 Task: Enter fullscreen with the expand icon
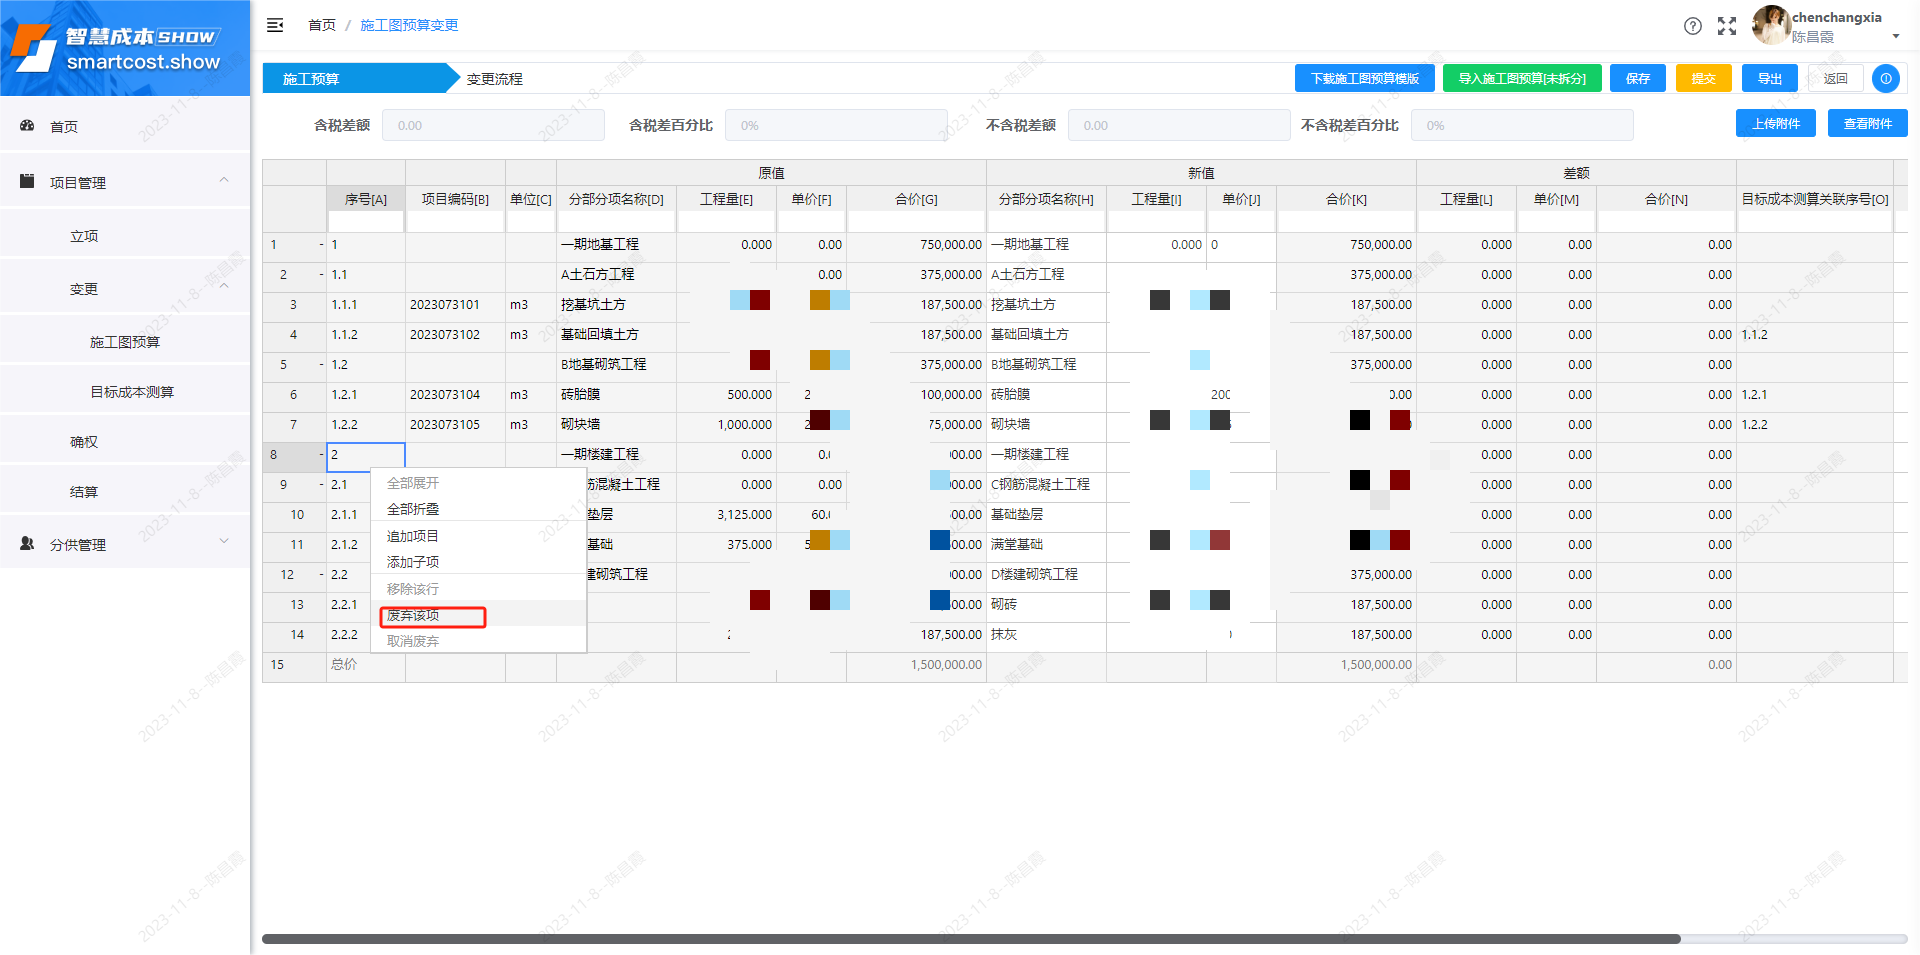click(x=1727, y=26)
